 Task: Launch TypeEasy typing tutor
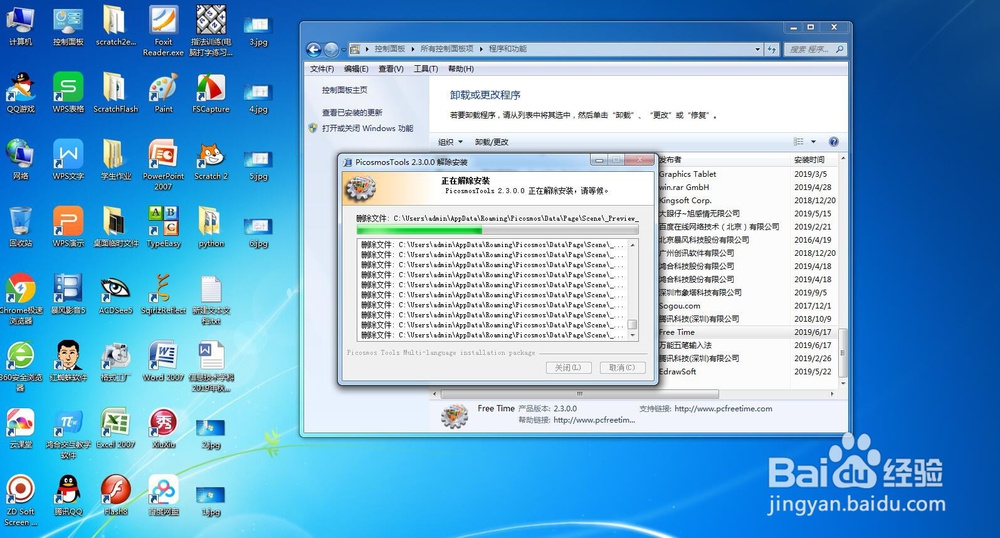point(163,227)
